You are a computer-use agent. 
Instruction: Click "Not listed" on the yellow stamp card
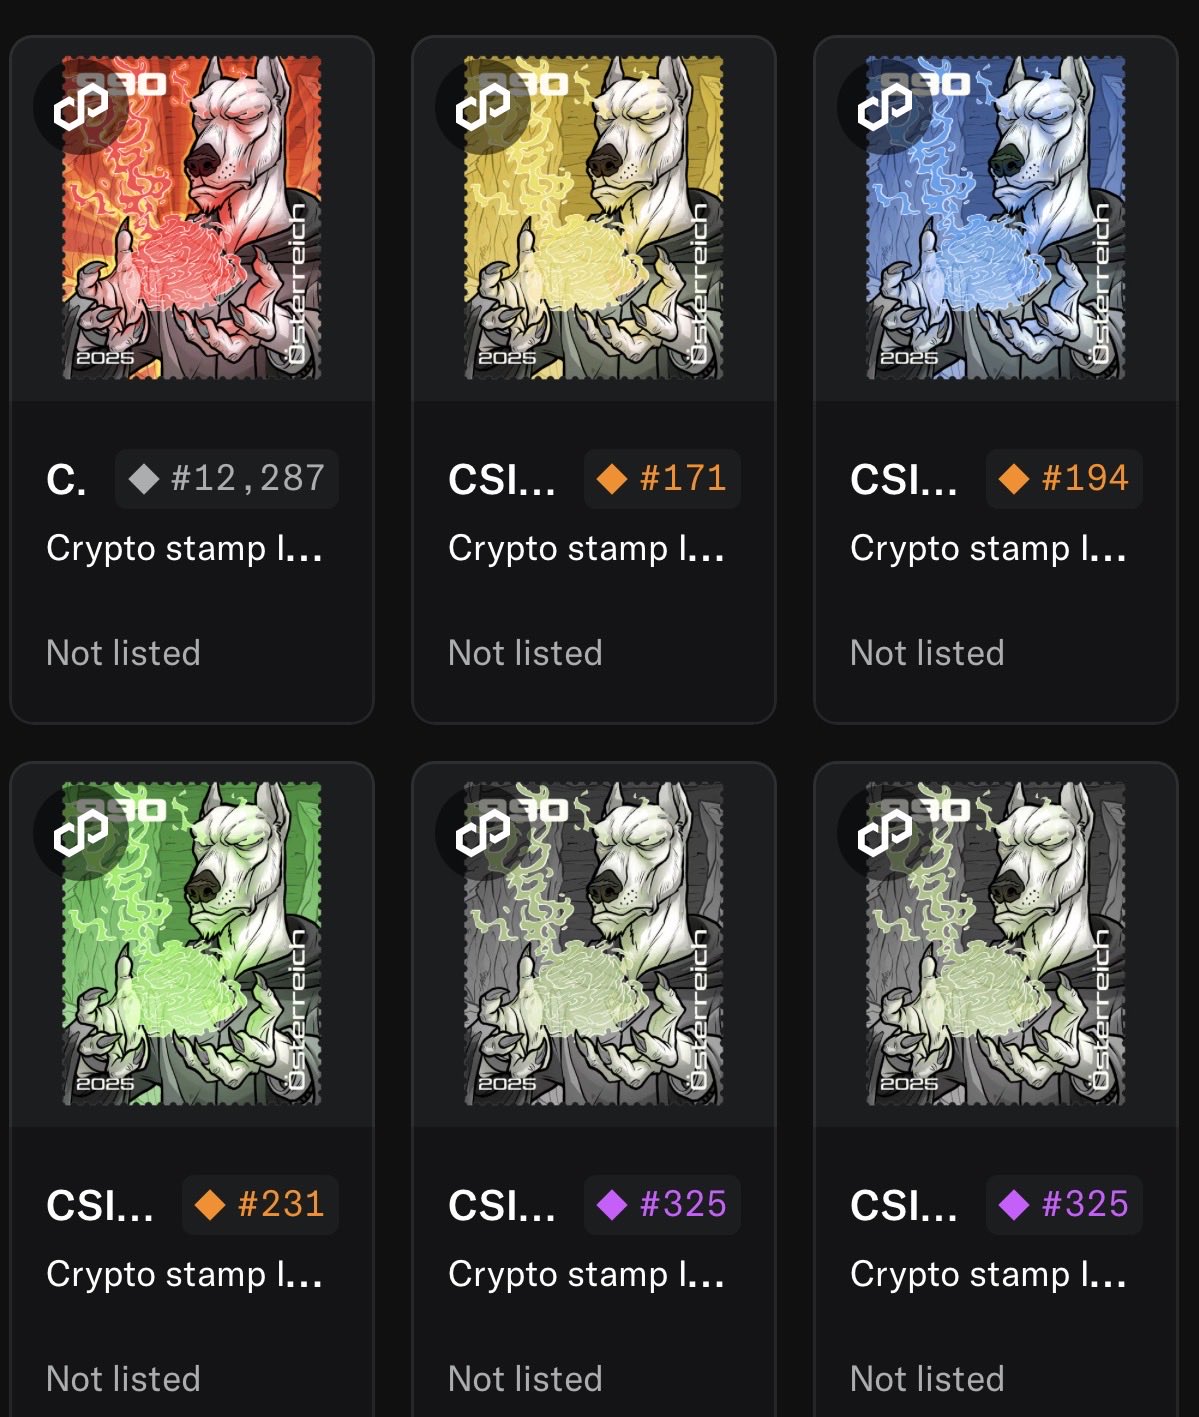pos(525,653)
